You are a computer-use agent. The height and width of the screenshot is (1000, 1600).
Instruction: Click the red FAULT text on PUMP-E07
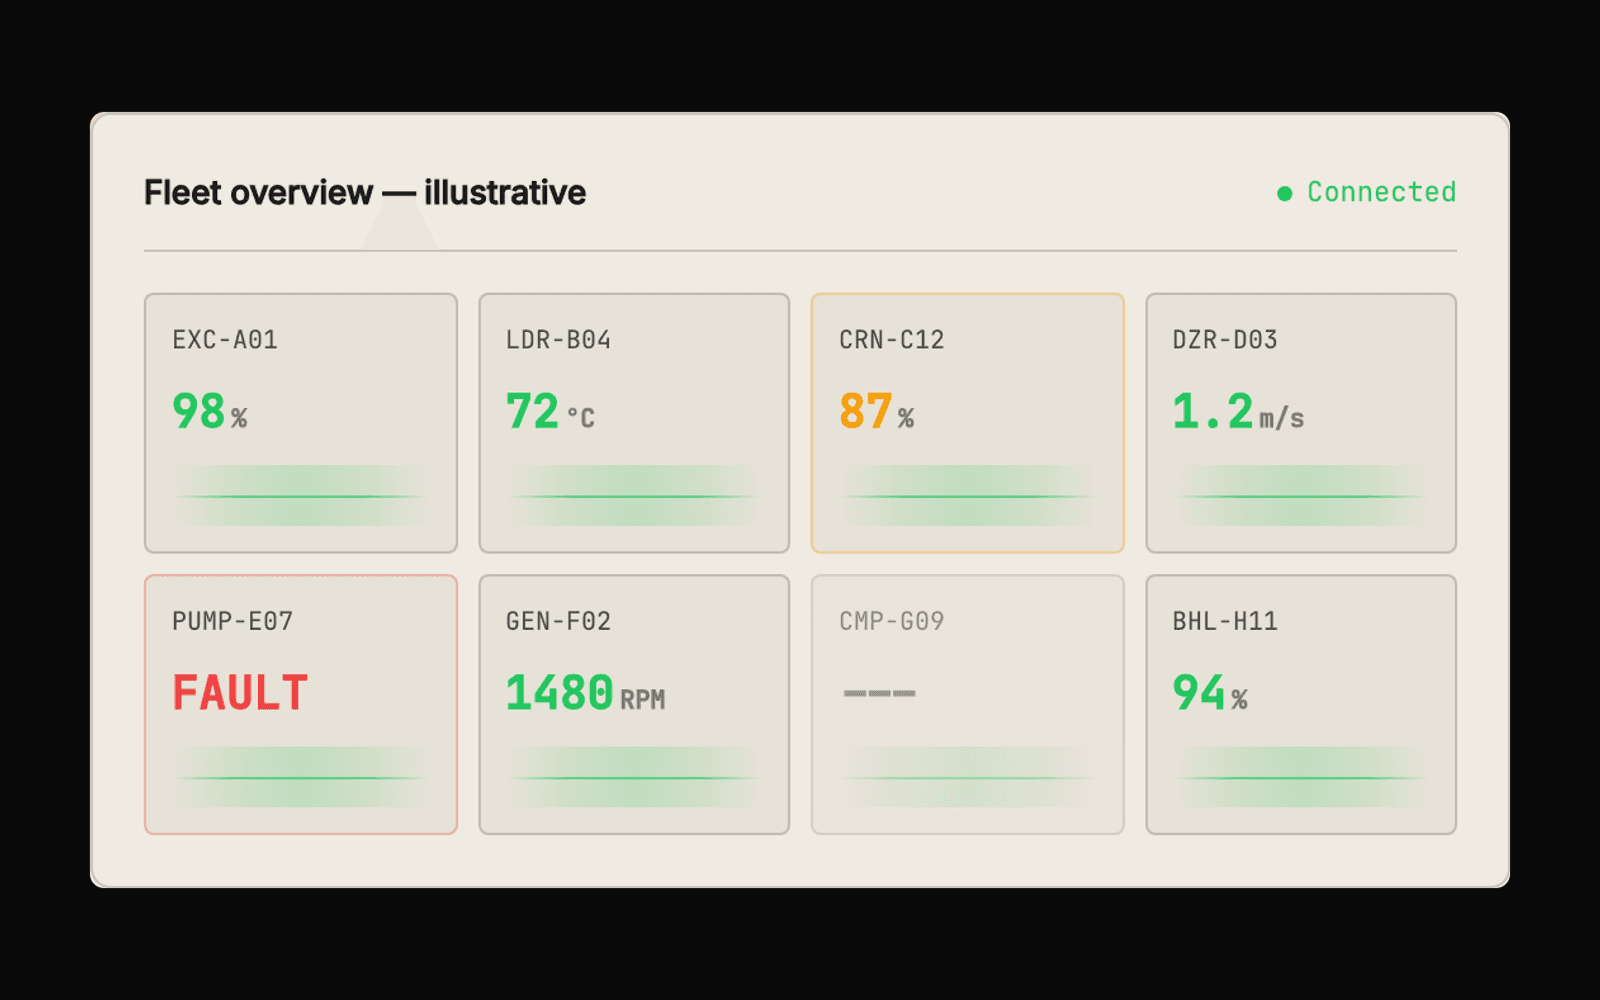pyautogui.click(x=240, y=693)
